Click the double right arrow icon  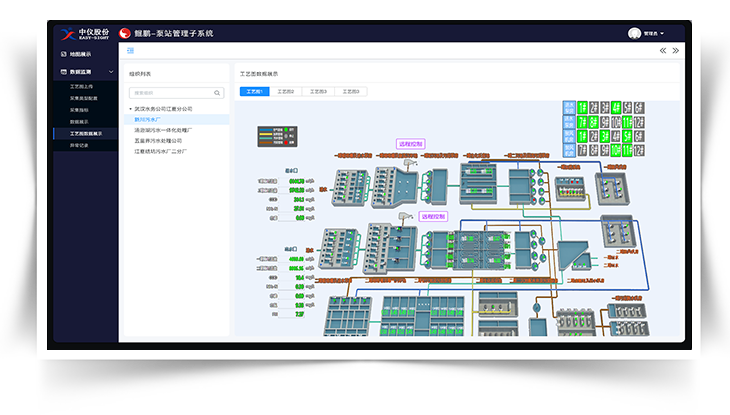(x=676, y=50)
